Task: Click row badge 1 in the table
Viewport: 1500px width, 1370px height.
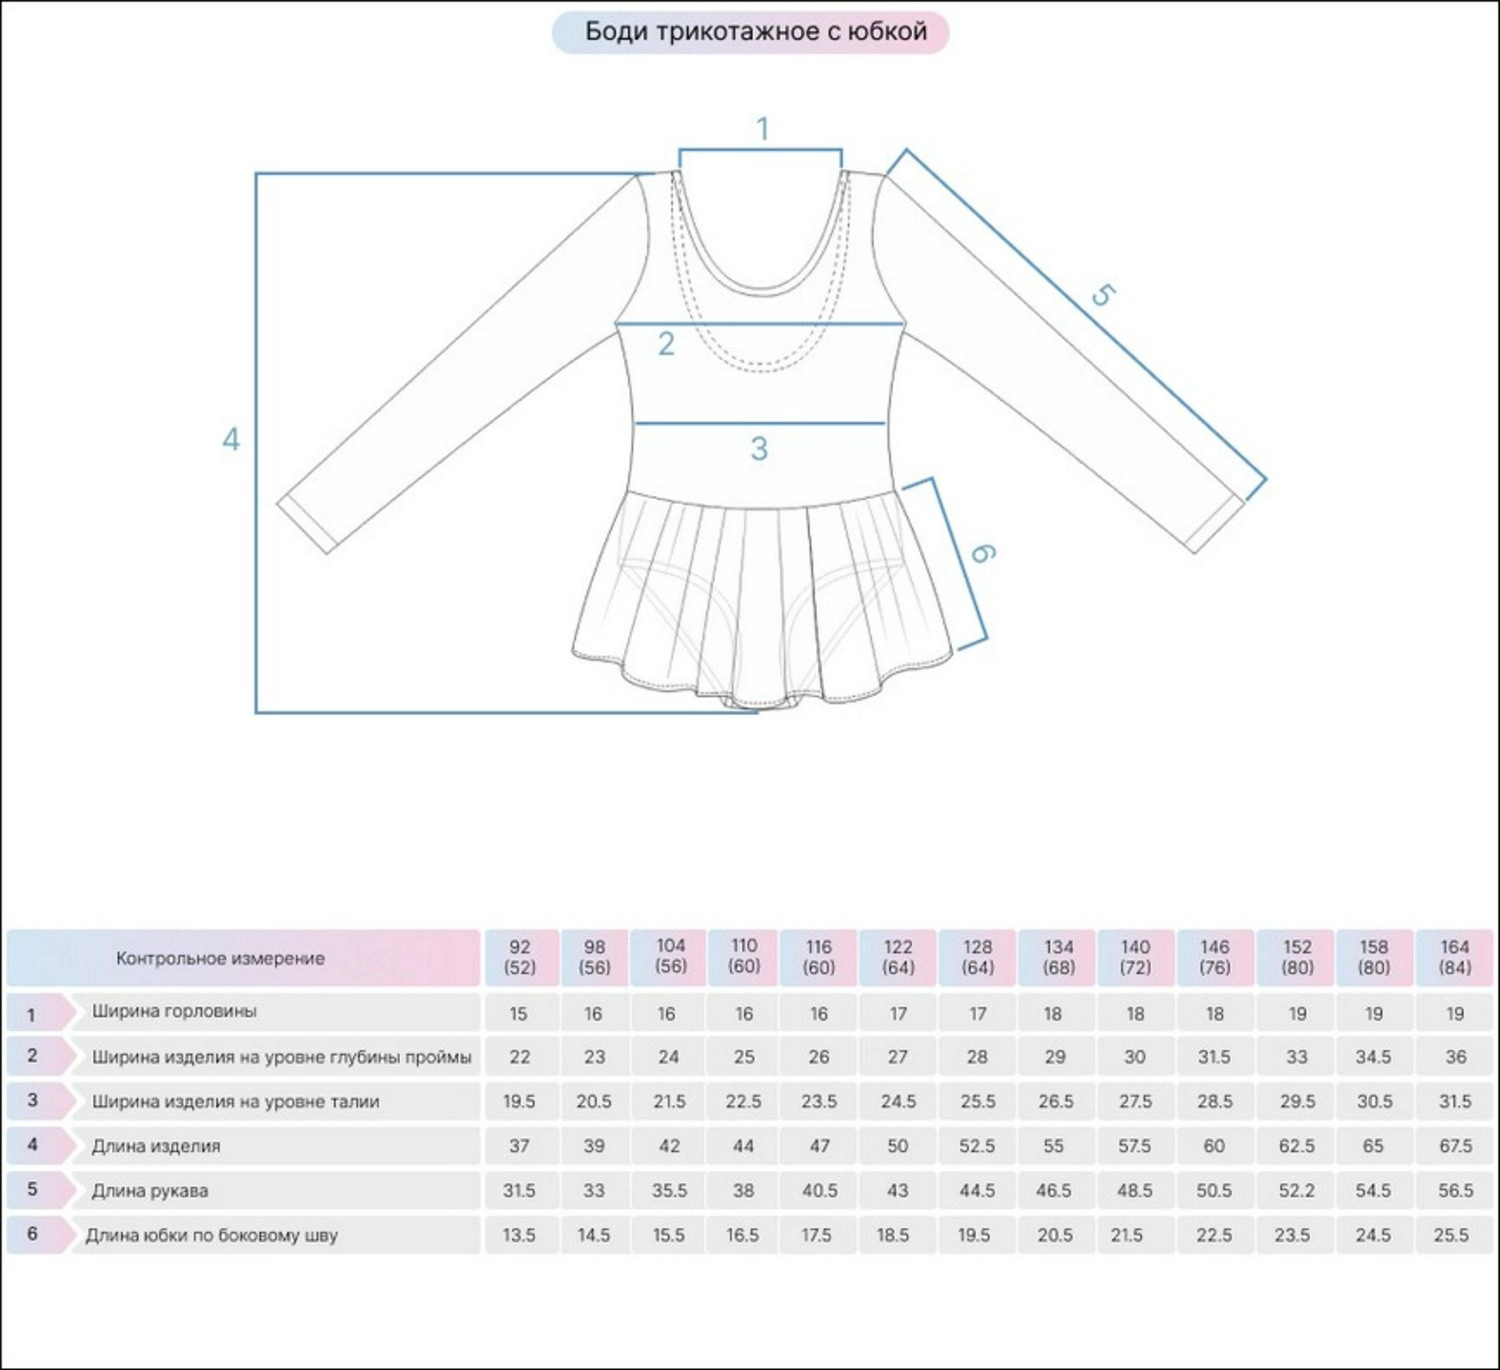Action: click(32, 1014)
